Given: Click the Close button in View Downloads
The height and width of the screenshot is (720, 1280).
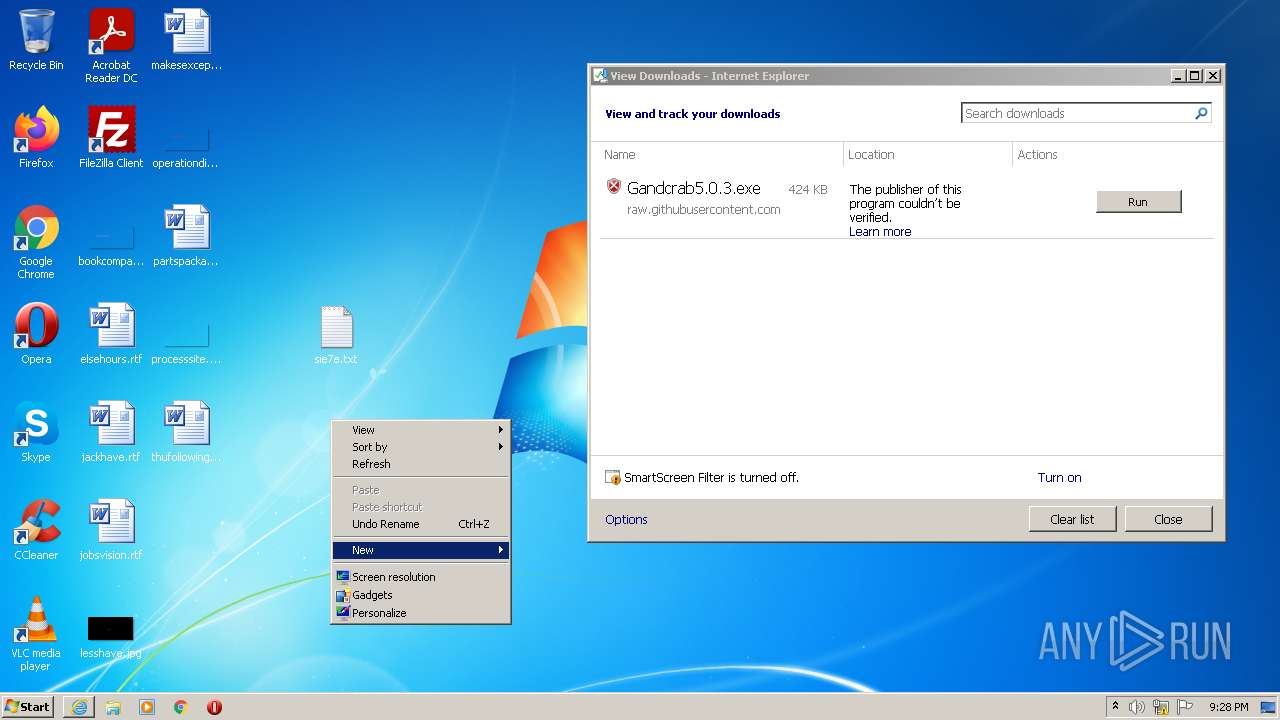Looking at the screenshot, I should click(x=1168, y=519).
